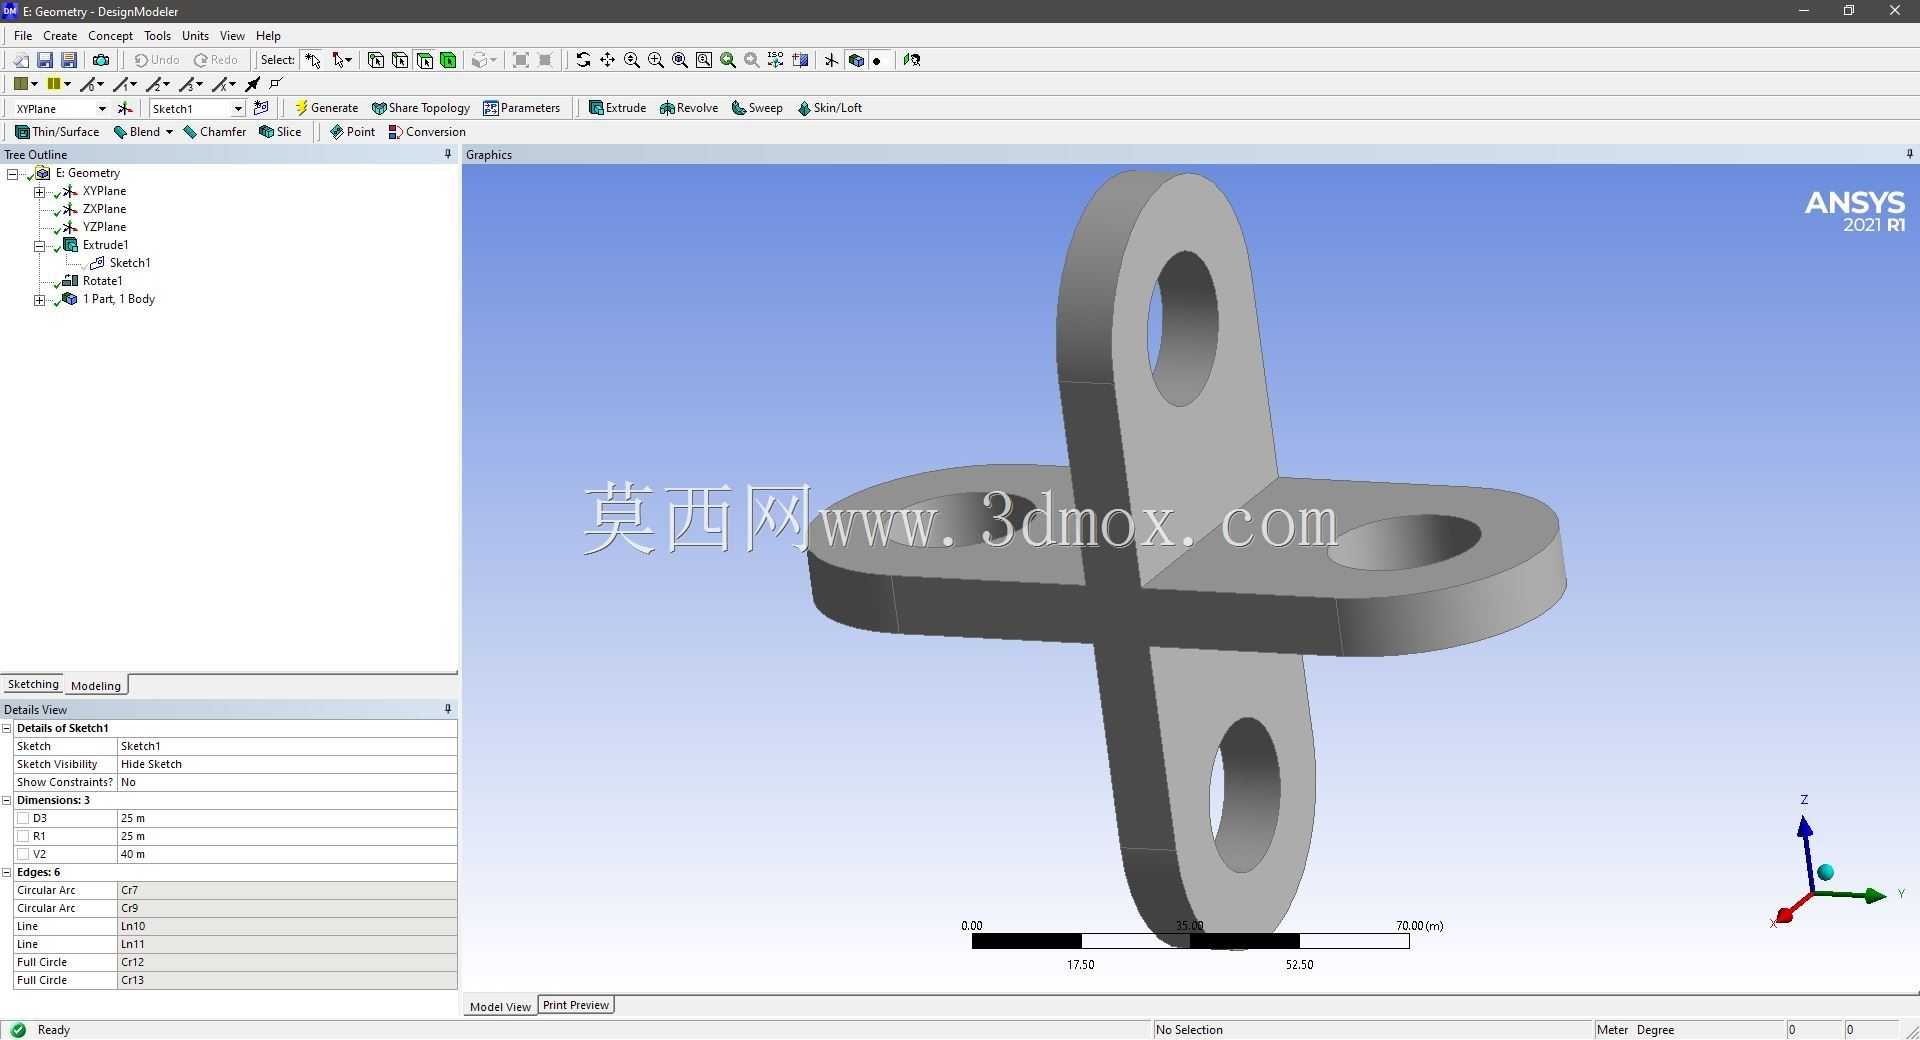Open the XYPlane plane dropdown
The image size is (1920, 1040).
101,108
